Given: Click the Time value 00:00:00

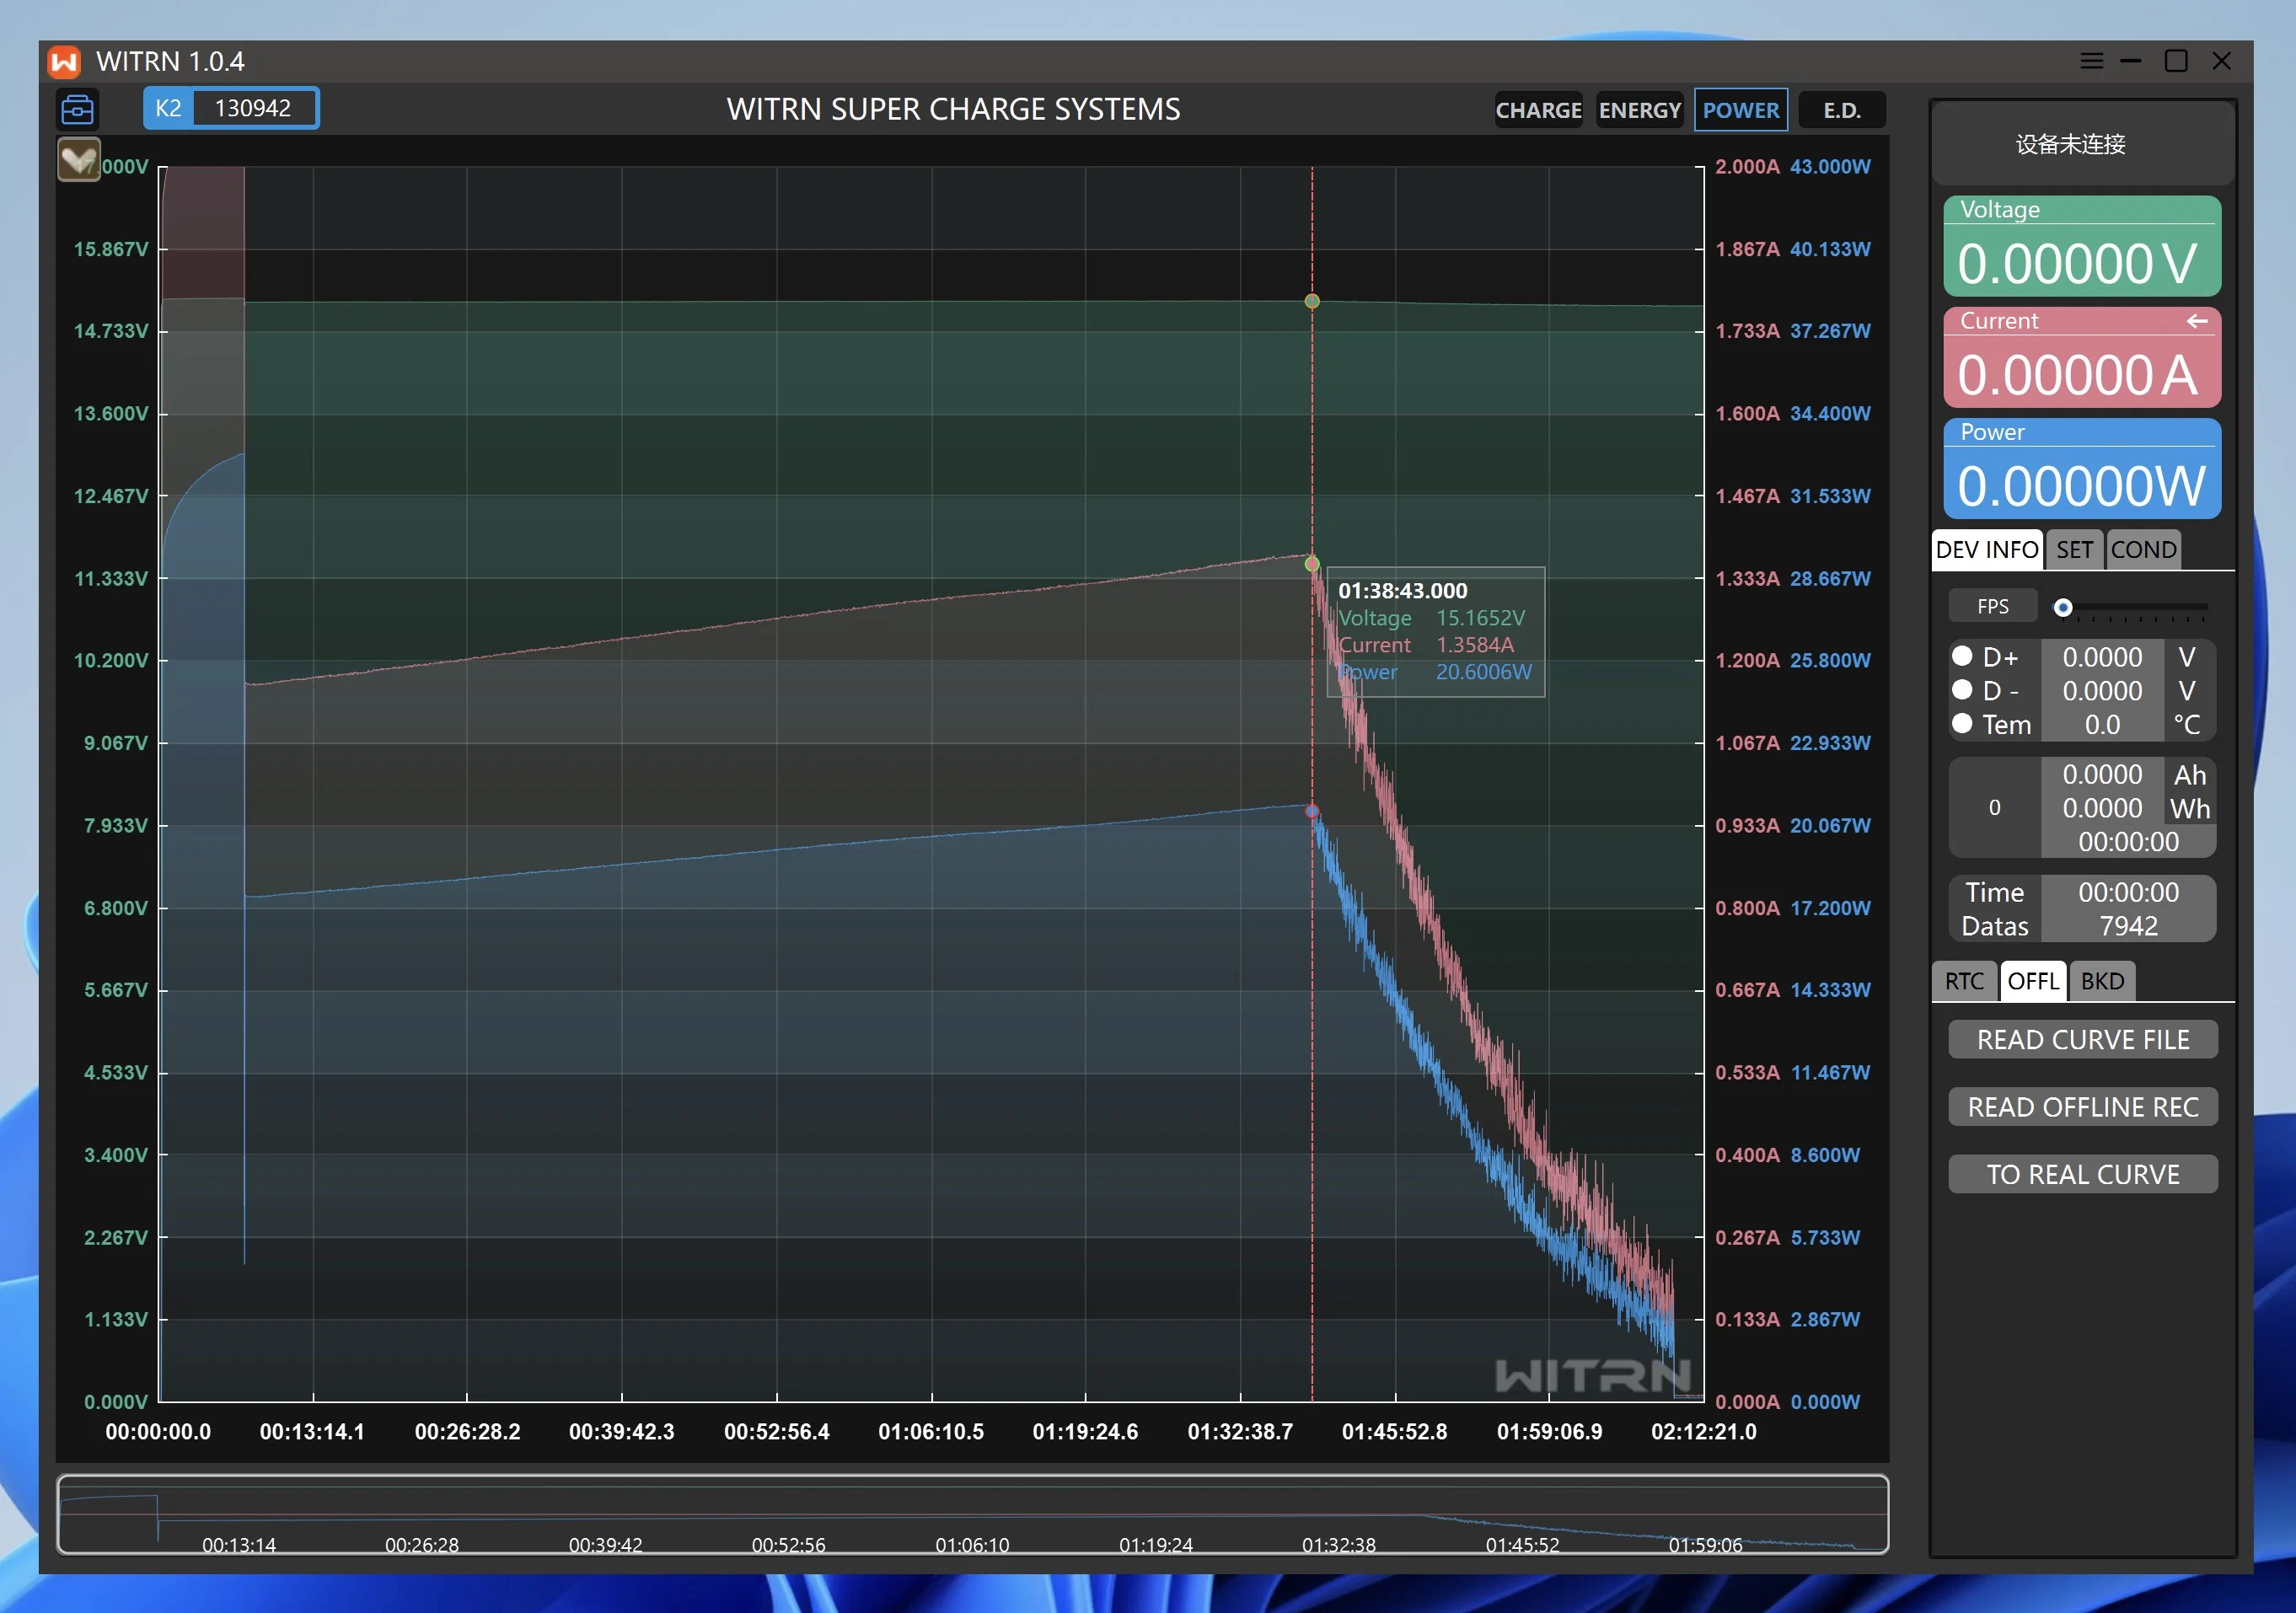Looking at the screenshot, I should pos(2128,892).
